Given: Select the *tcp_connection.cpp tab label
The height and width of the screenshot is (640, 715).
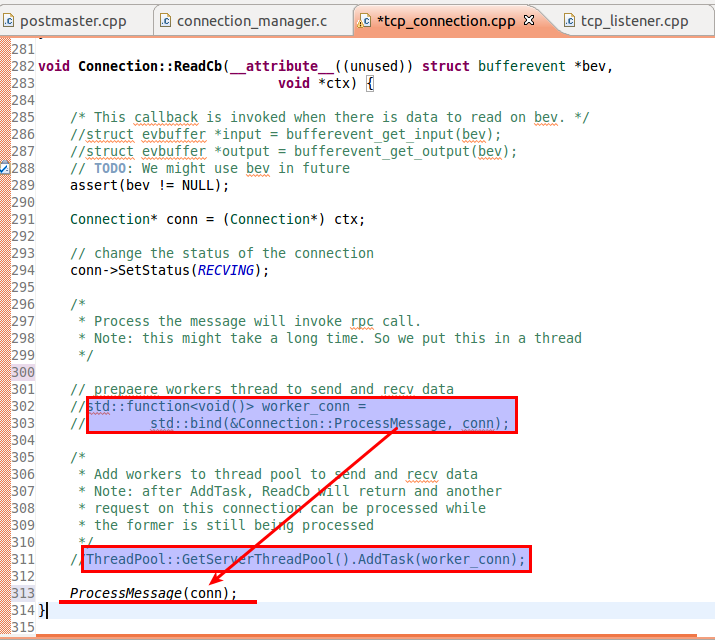Looking at the screenshot, I should tap(447, 20).
